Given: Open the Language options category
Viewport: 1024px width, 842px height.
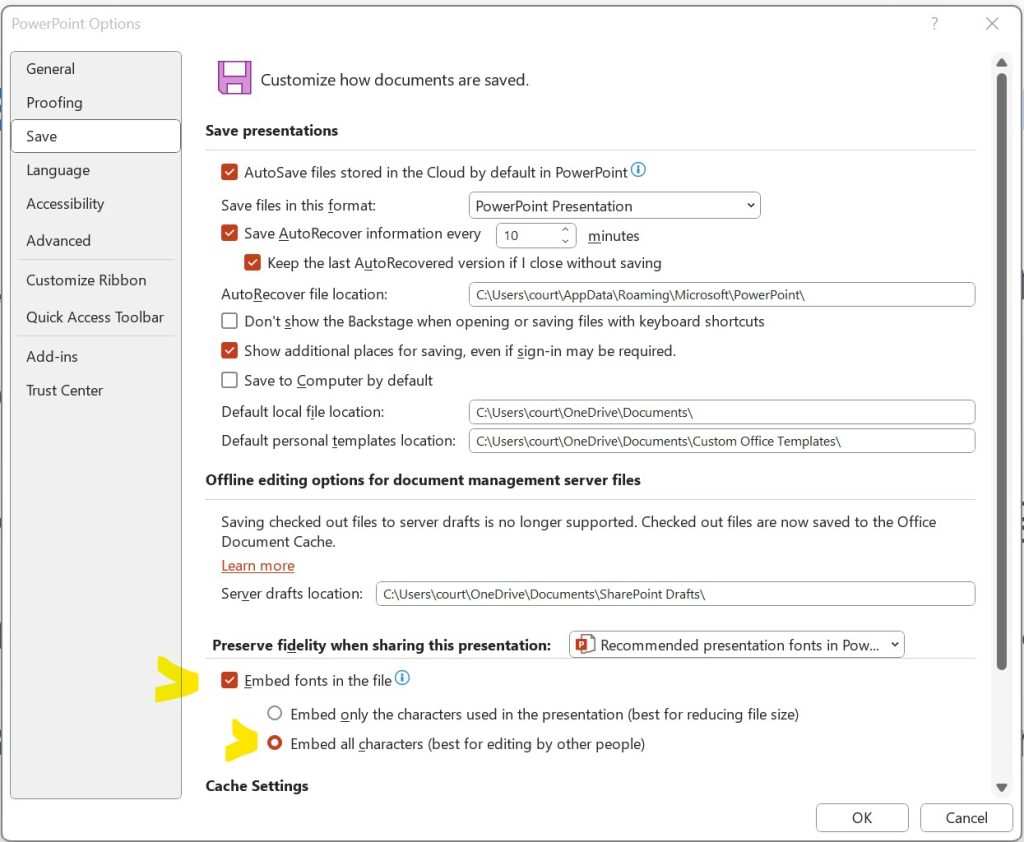Looking at the screenshot, I should pyautogui.click(x=95, y=170).
